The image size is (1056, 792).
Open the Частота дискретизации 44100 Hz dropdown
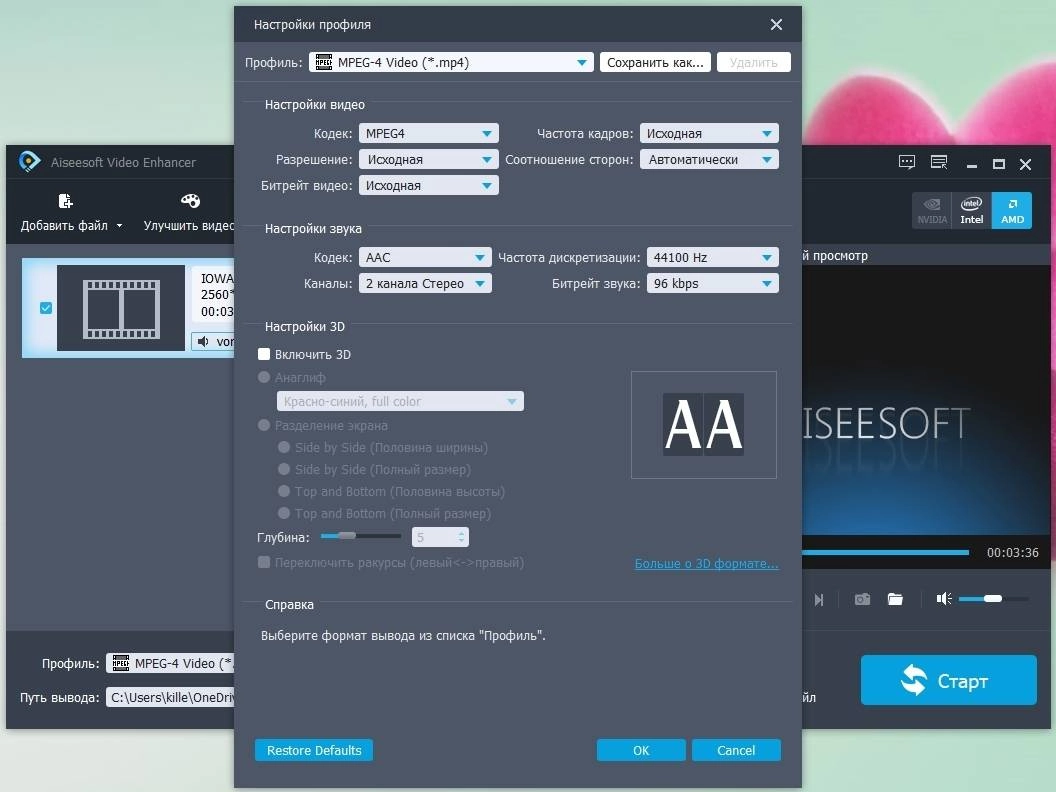(713, 257)
